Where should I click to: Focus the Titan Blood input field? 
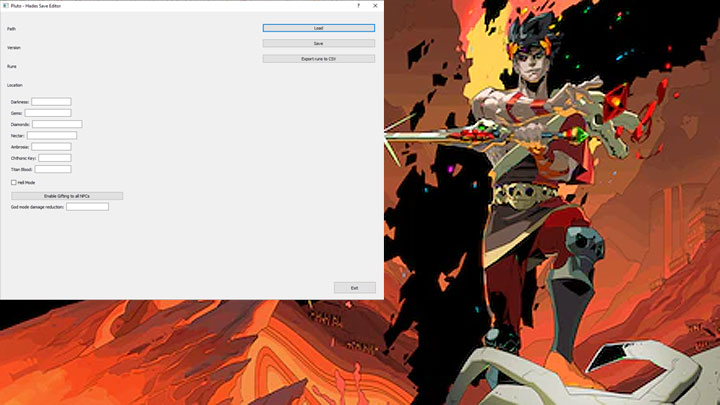(53, 169)
